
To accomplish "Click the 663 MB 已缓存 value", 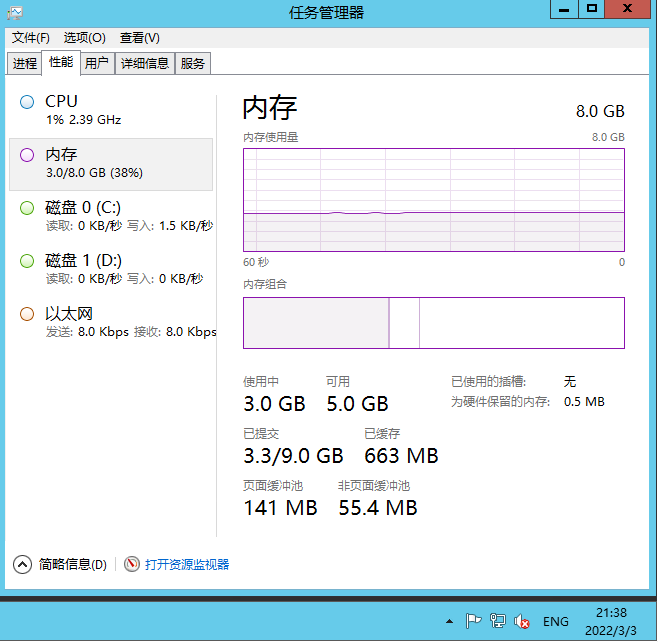I will 401,456.
